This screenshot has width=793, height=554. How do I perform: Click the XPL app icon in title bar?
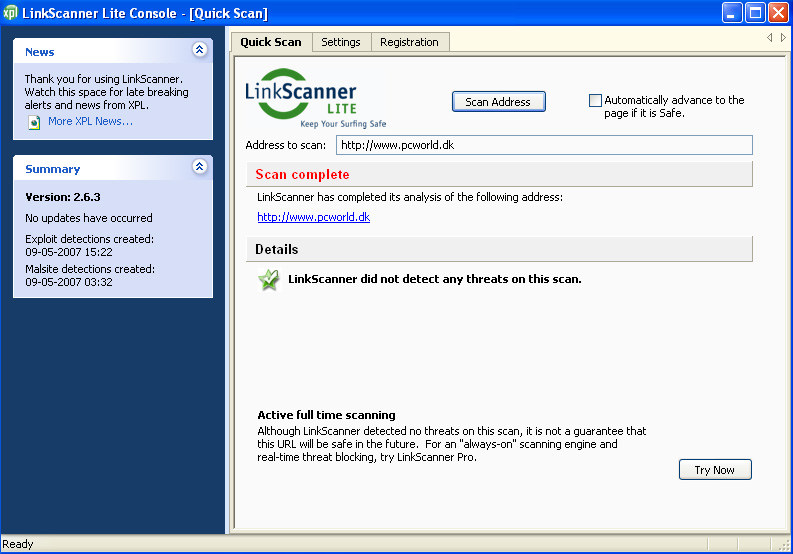(12, 13)
